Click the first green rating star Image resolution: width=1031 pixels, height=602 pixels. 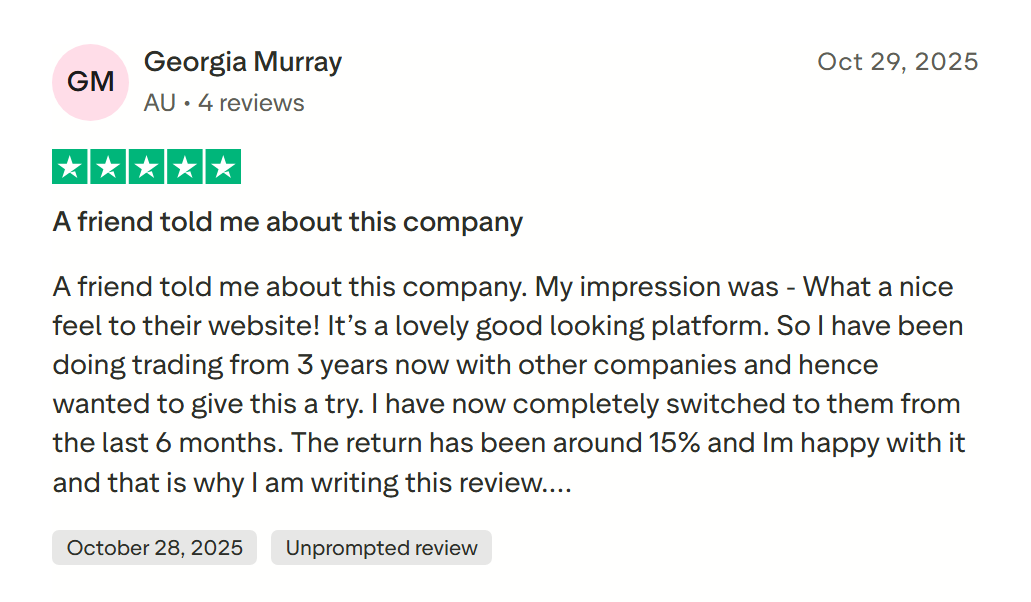click(x=70, y=167)
